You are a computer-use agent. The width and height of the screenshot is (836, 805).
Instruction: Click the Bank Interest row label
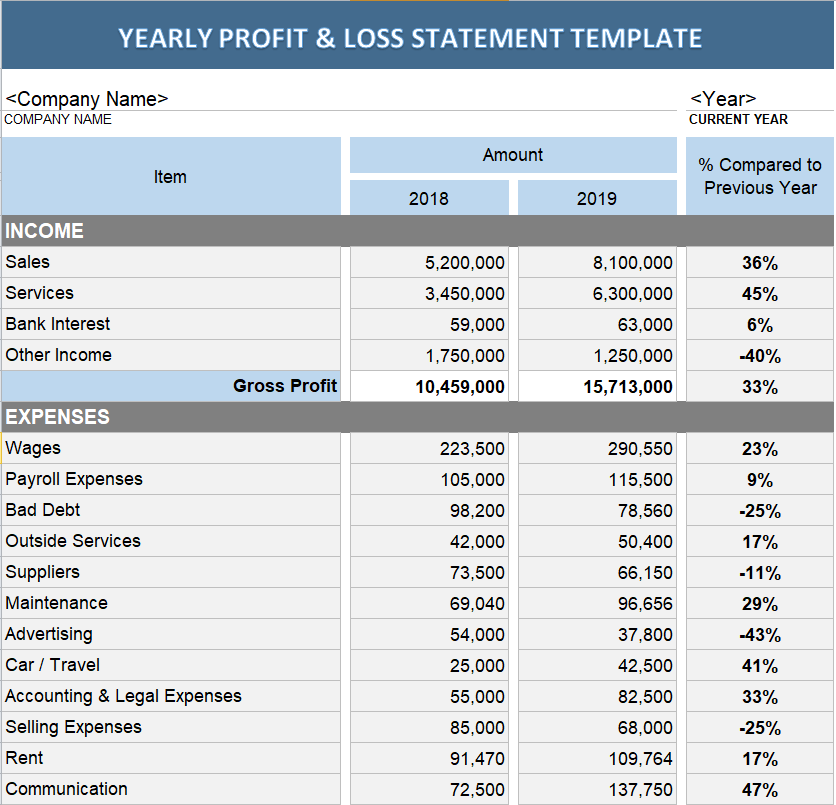[58, 324]
